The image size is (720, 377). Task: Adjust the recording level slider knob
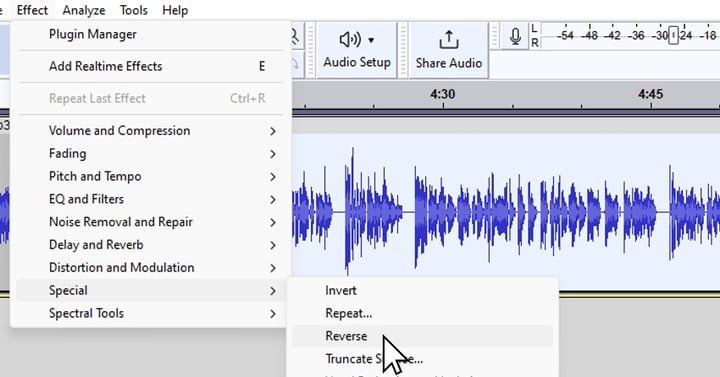point(673,35)
